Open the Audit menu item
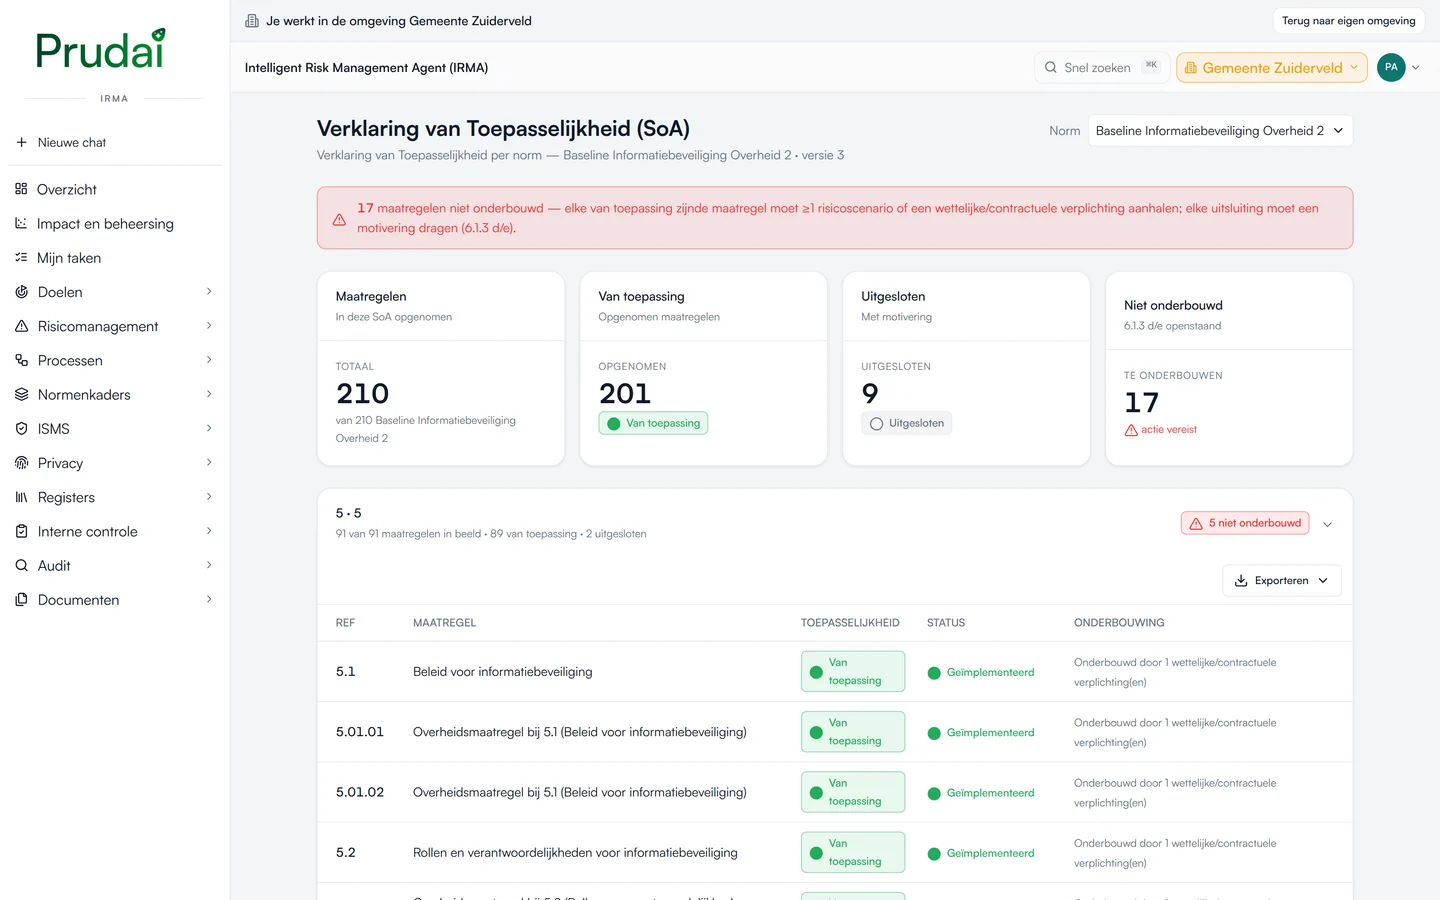The width and height of the screenshot is (1440, 900). [114, 565]
